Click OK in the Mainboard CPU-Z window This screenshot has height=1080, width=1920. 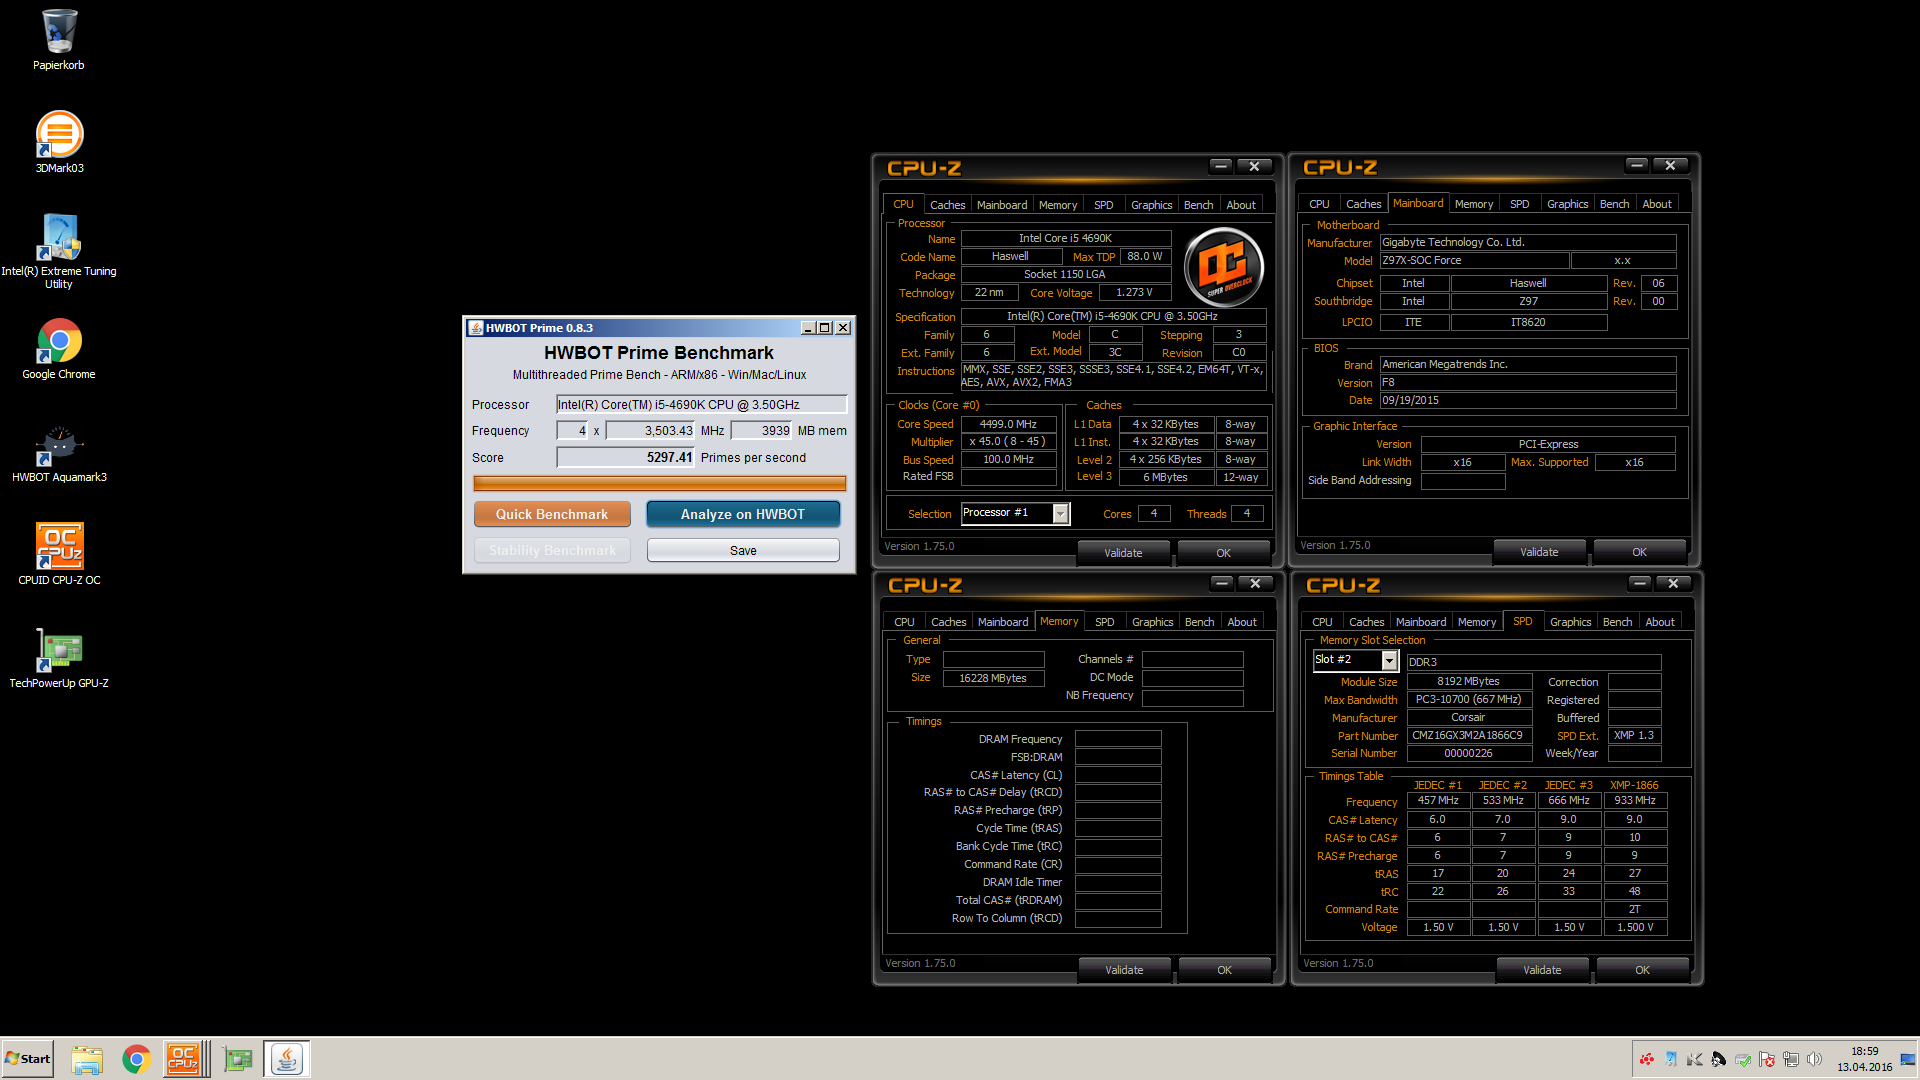(x=1639, y=551)
